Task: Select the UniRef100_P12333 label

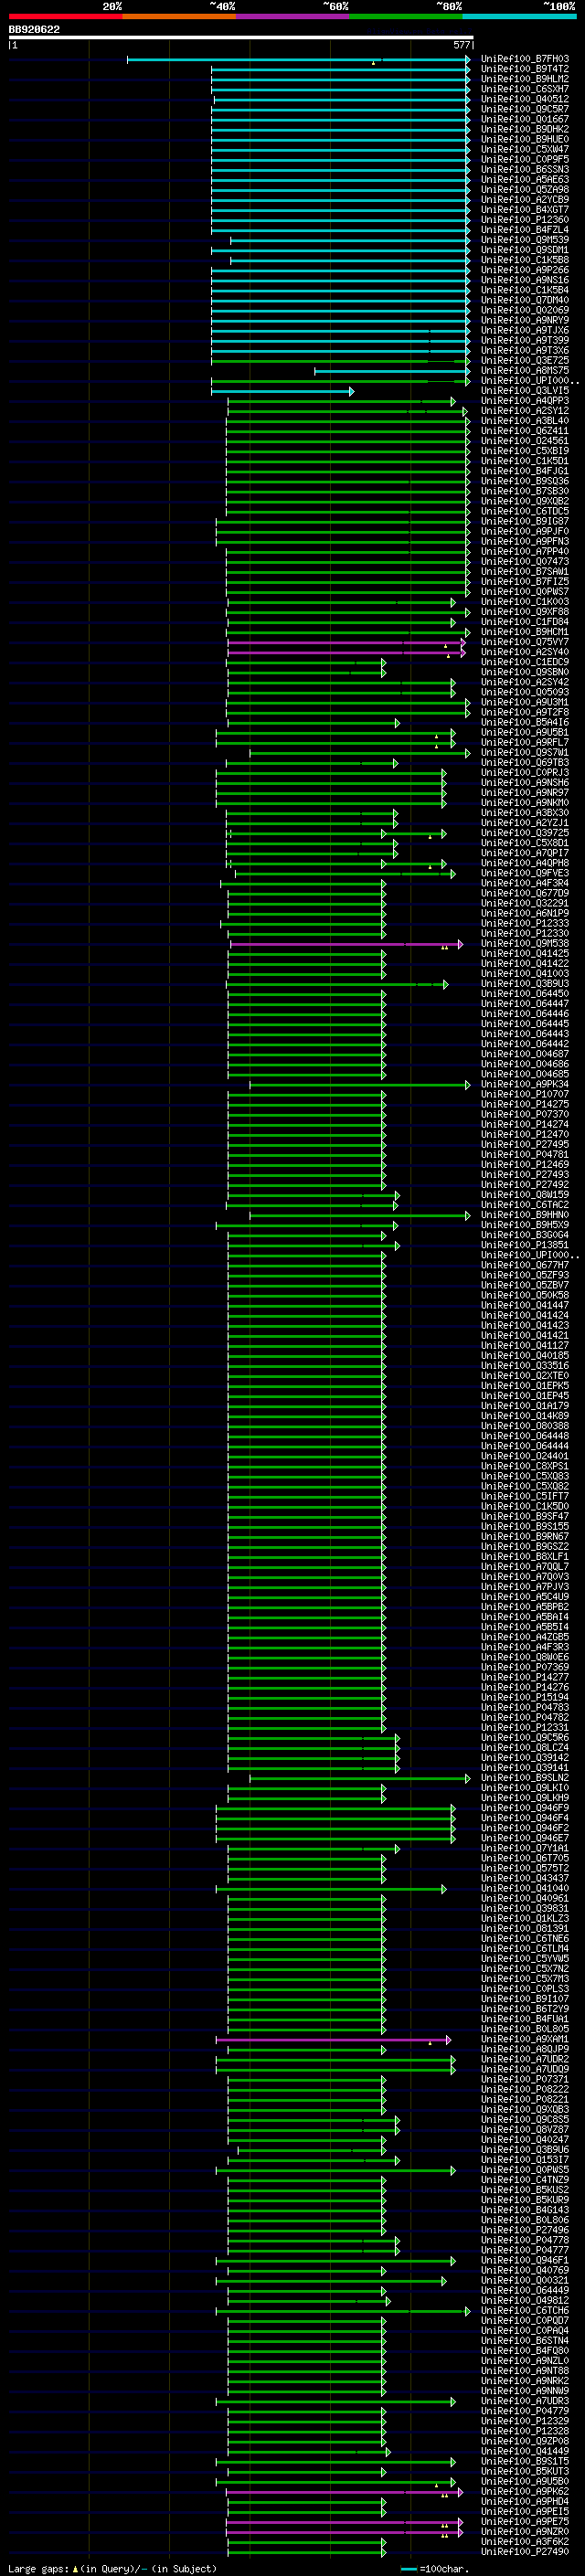Action: (525, 924)
